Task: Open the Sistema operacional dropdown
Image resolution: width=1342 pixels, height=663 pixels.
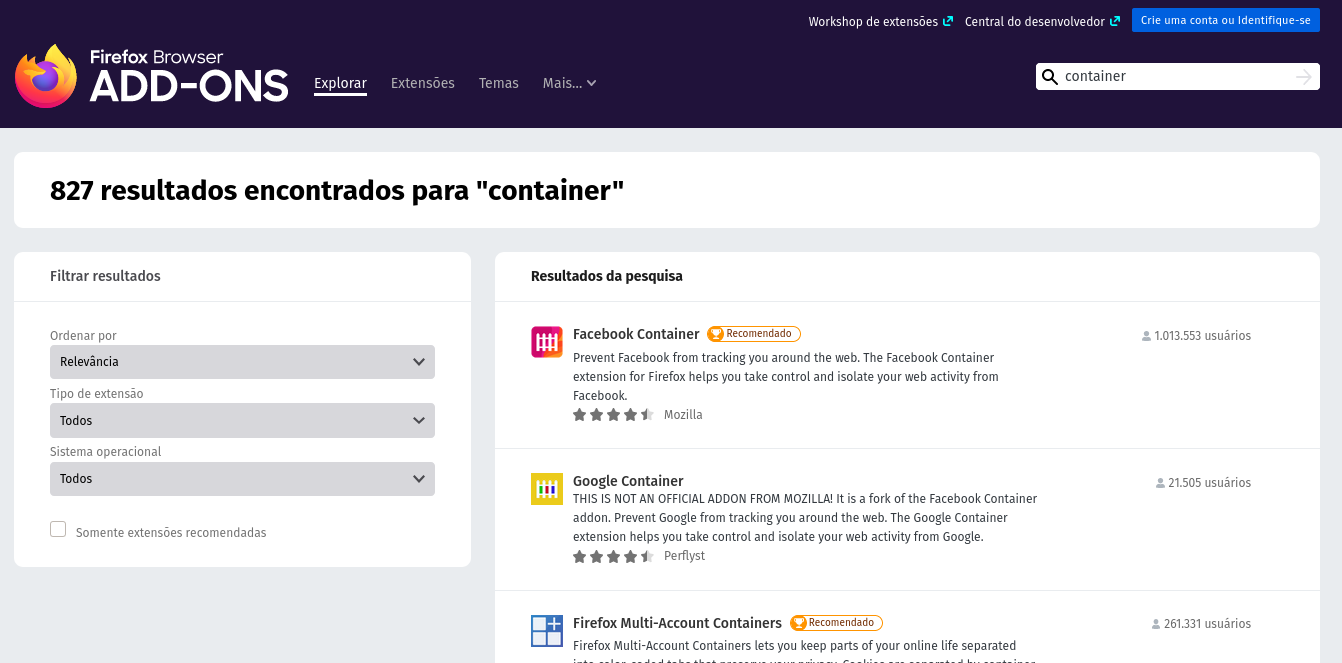Action: (242, 479)
